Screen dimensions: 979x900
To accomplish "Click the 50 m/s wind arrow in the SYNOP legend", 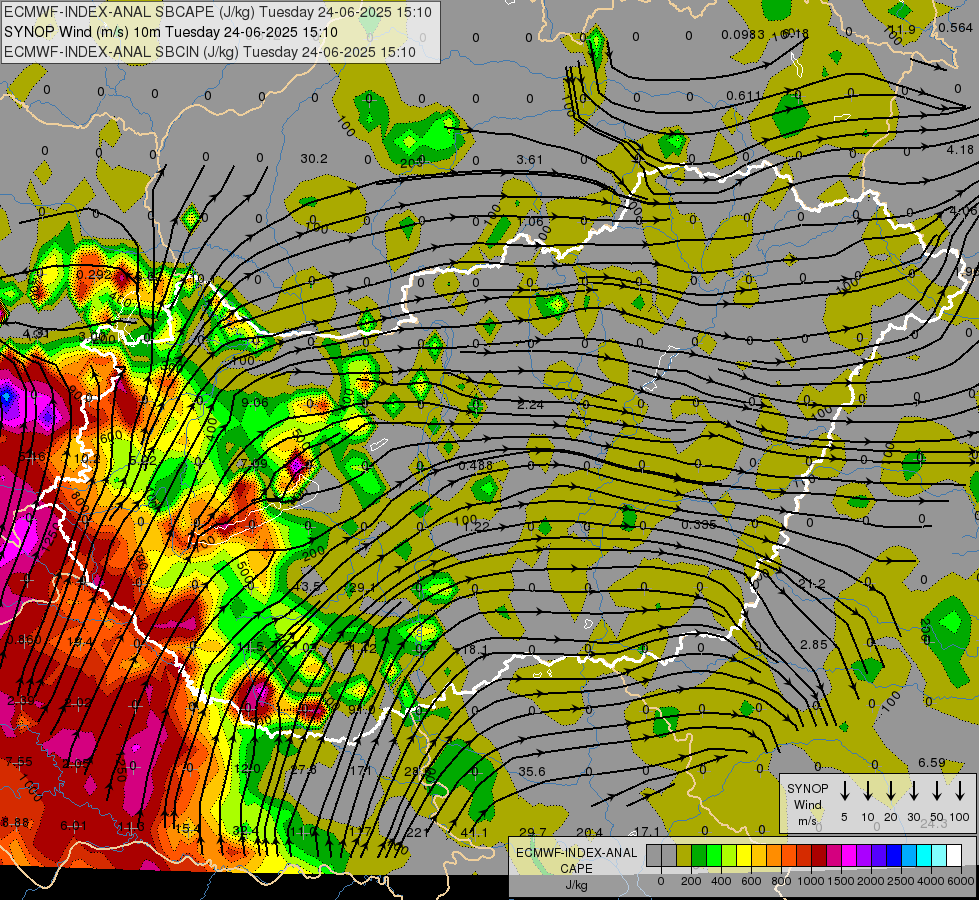I will (x=937, y=791).
